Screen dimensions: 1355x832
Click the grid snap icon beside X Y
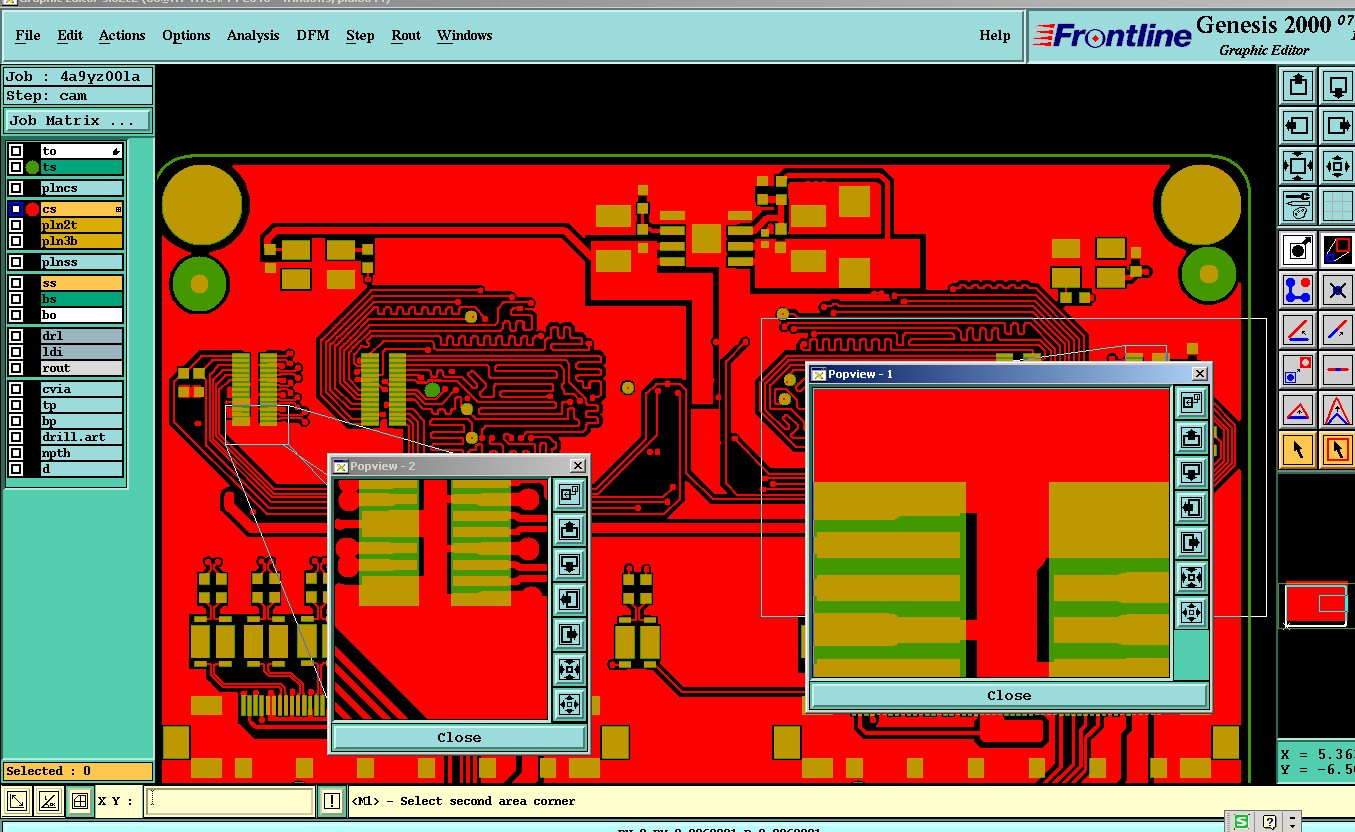pyautogui.click(x=80, y=801)
